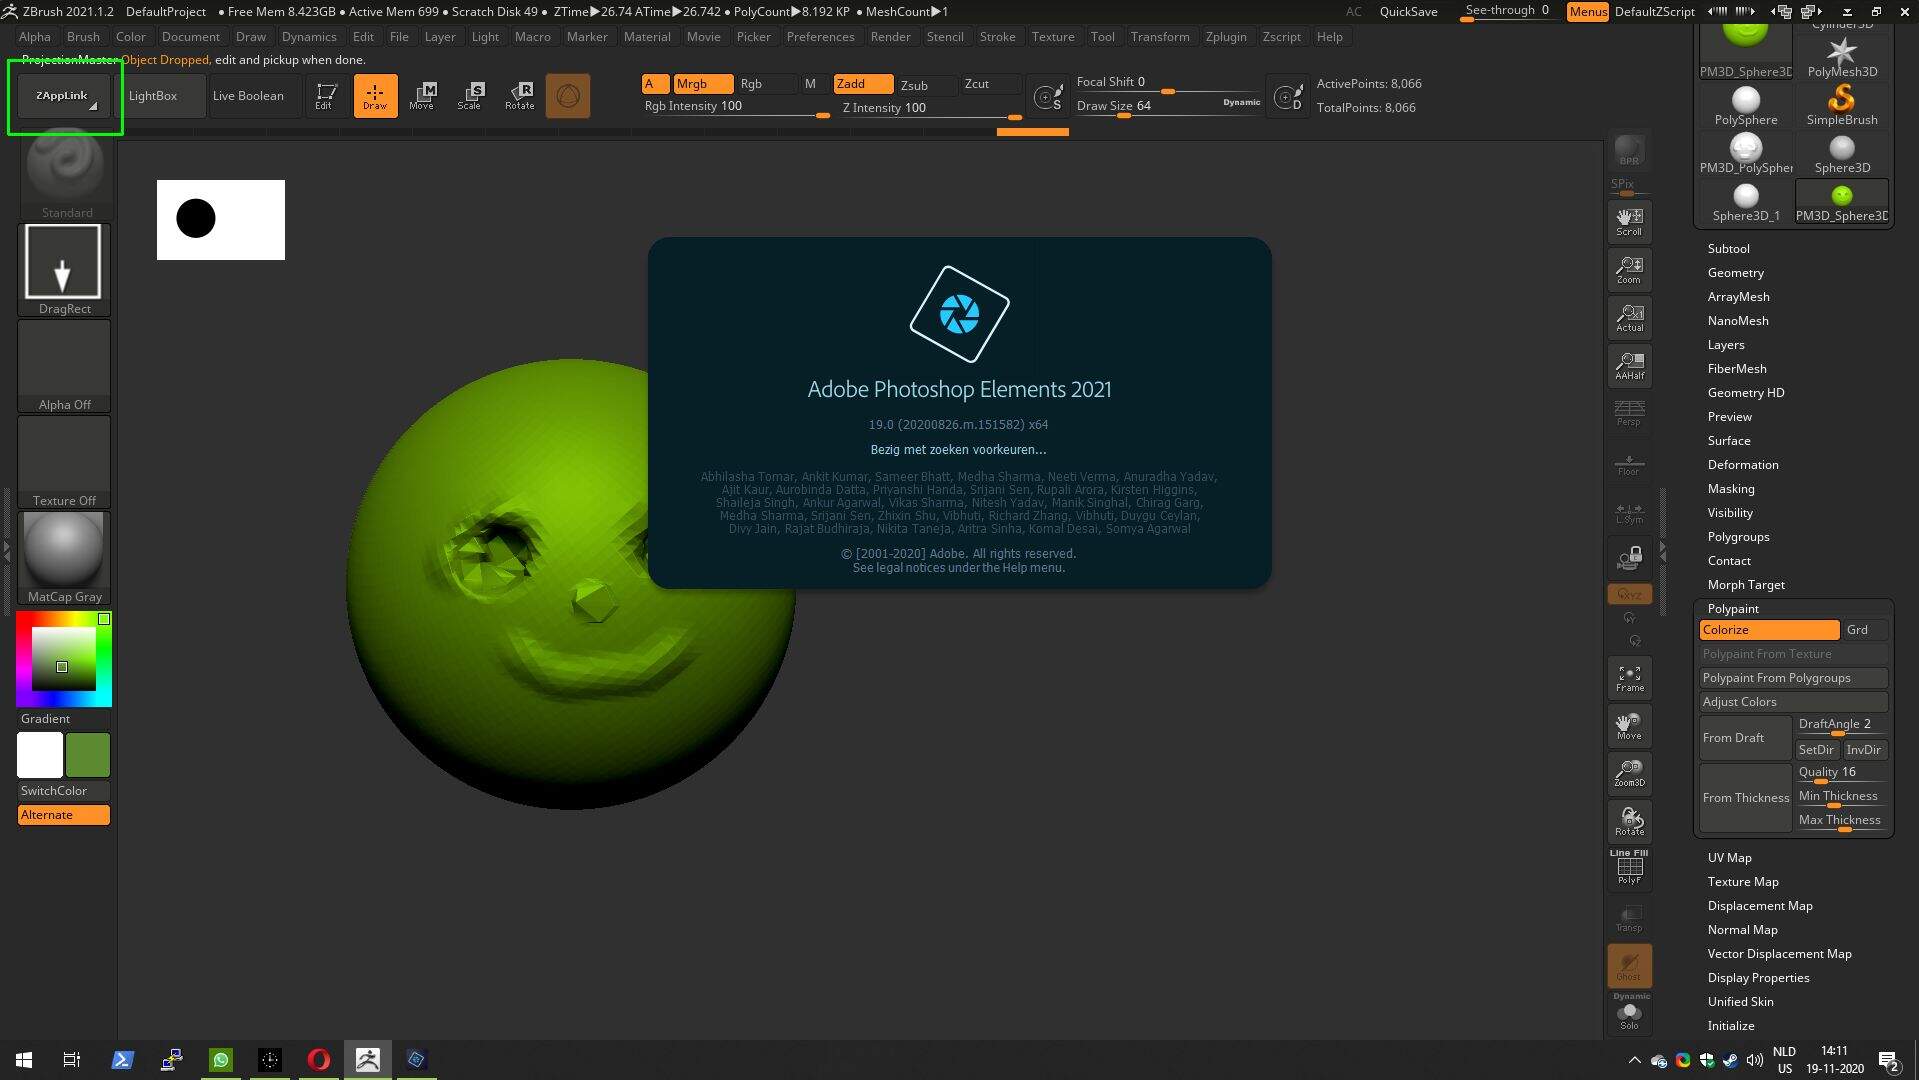Expand the Texture Map section
Image resolution: width=1919 pixels, height=1080 pixels.
click(1743, 882)
